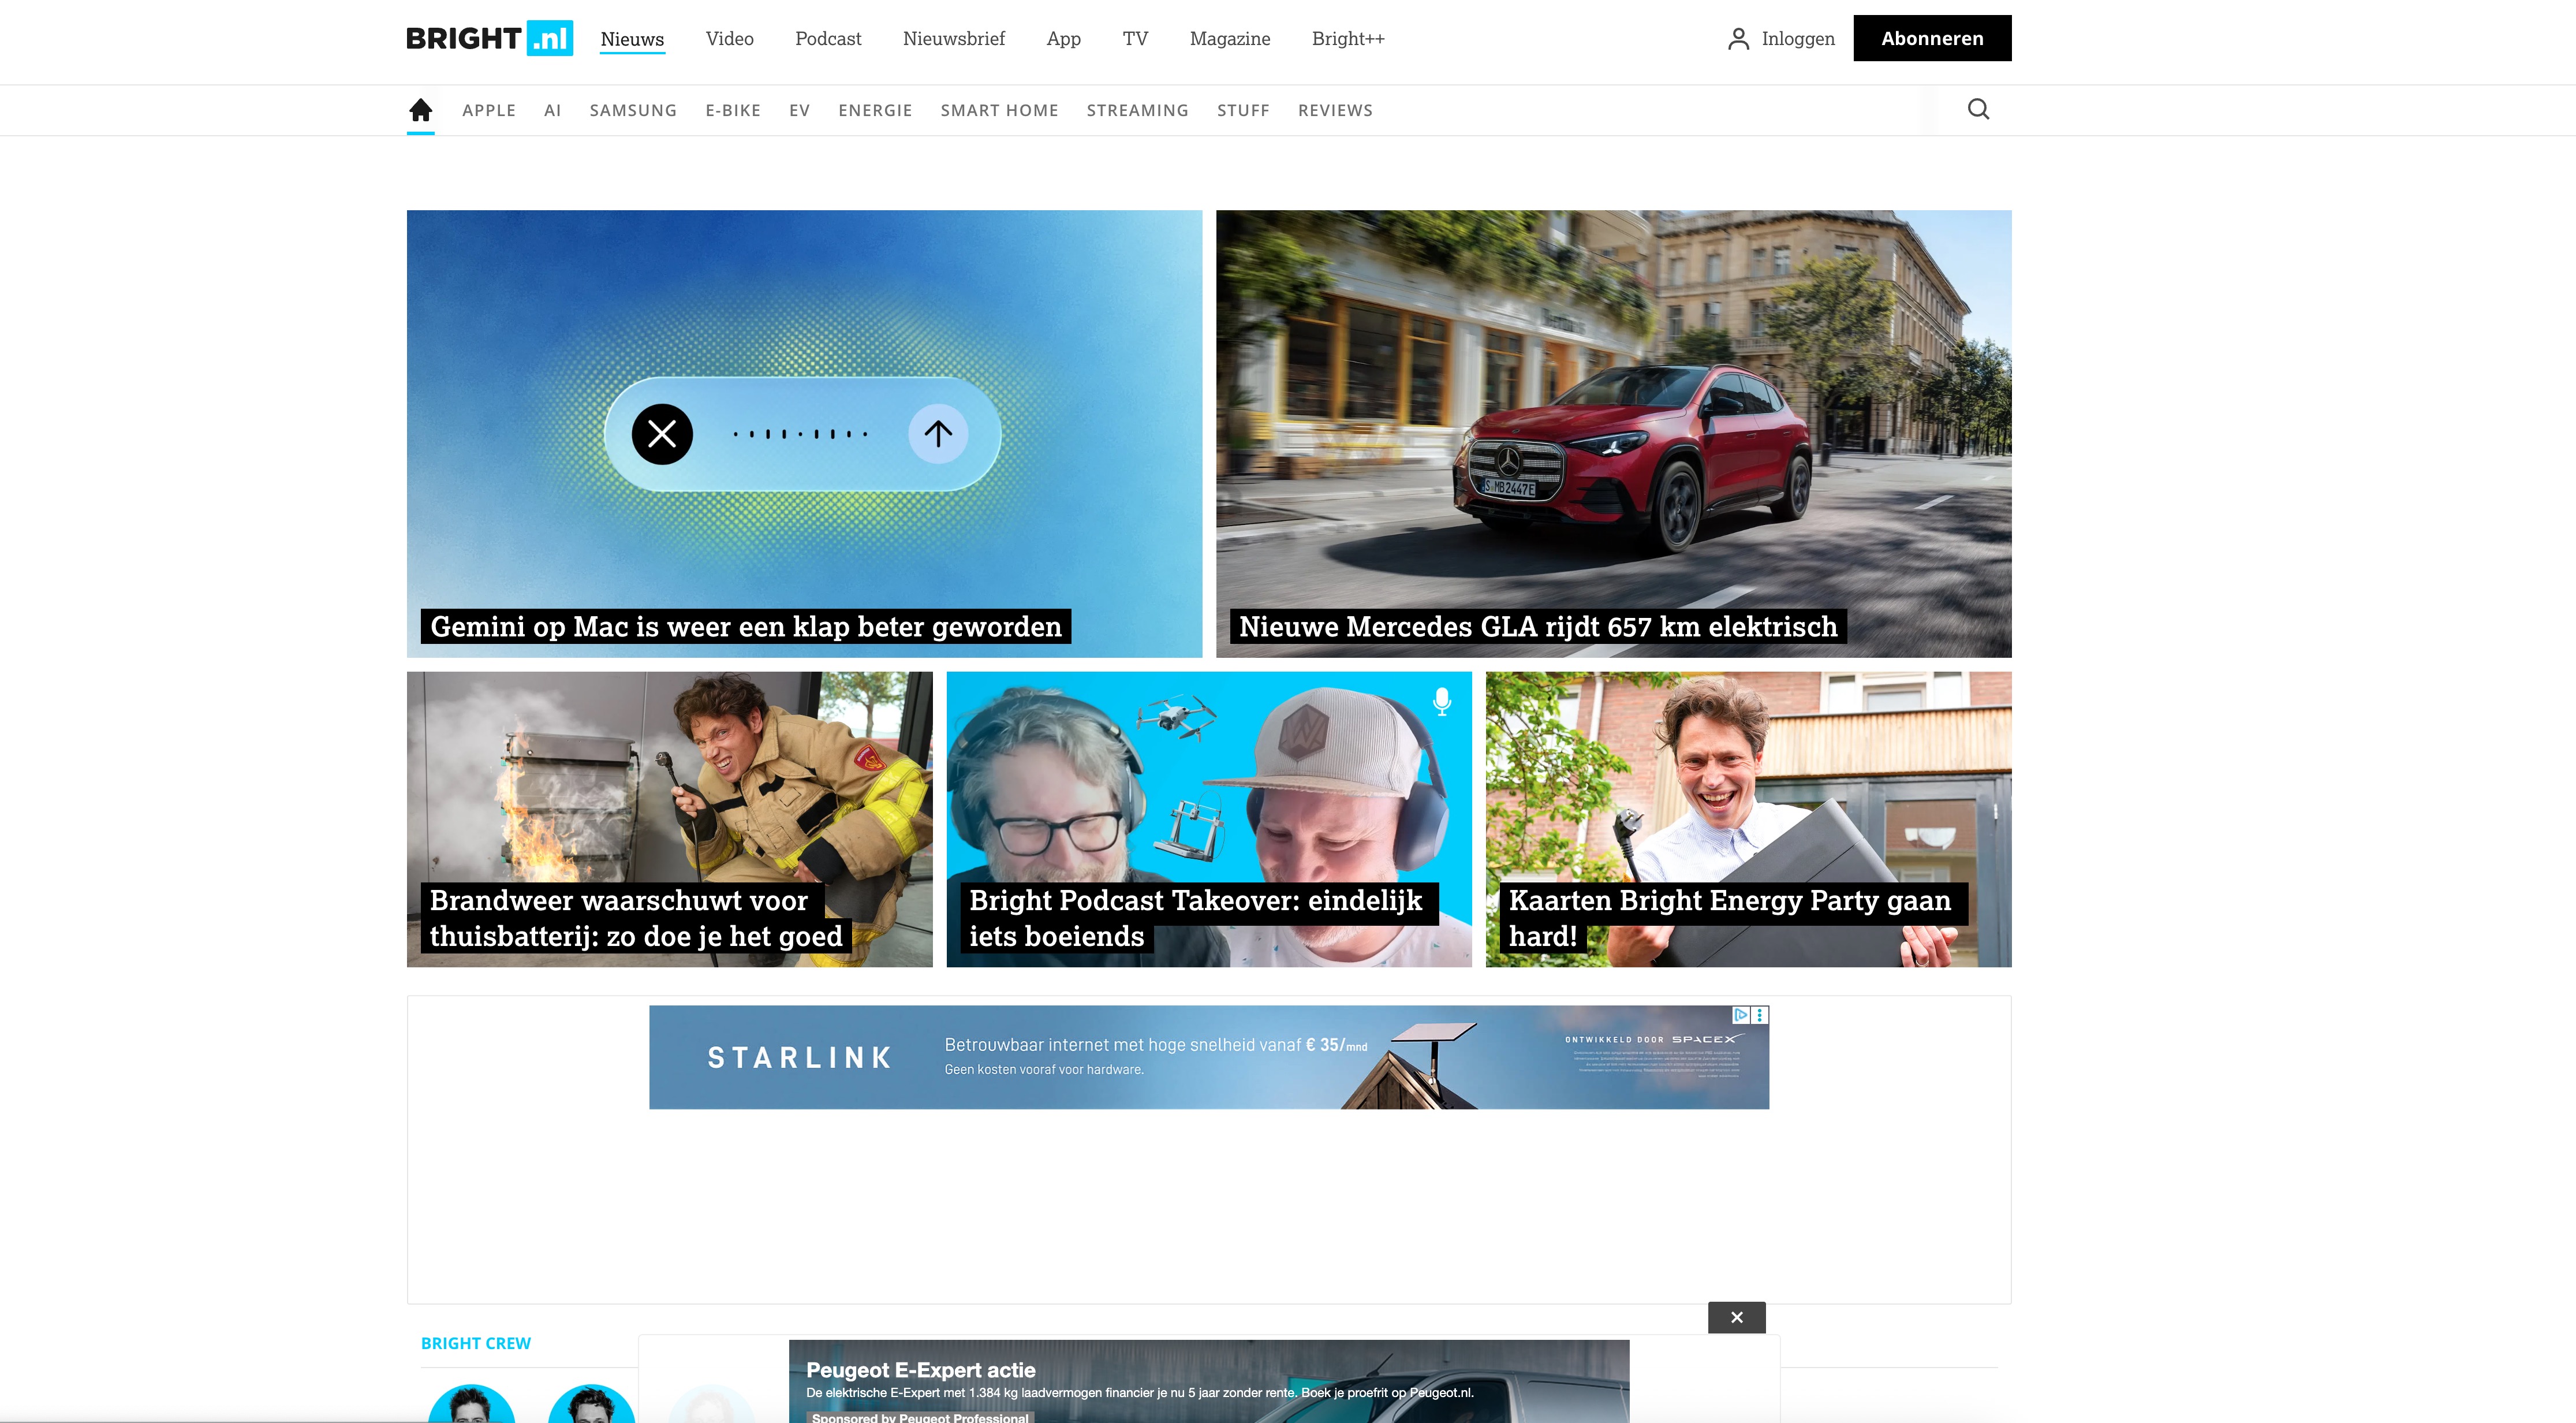
Task: Open the Podcast menu item
Action: click(828, 39)
